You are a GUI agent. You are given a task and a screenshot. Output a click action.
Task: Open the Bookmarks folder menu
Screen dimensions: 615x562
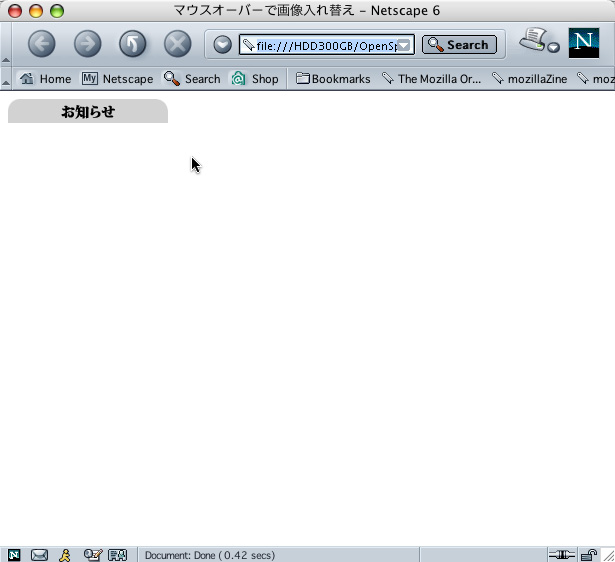[333, 79]
